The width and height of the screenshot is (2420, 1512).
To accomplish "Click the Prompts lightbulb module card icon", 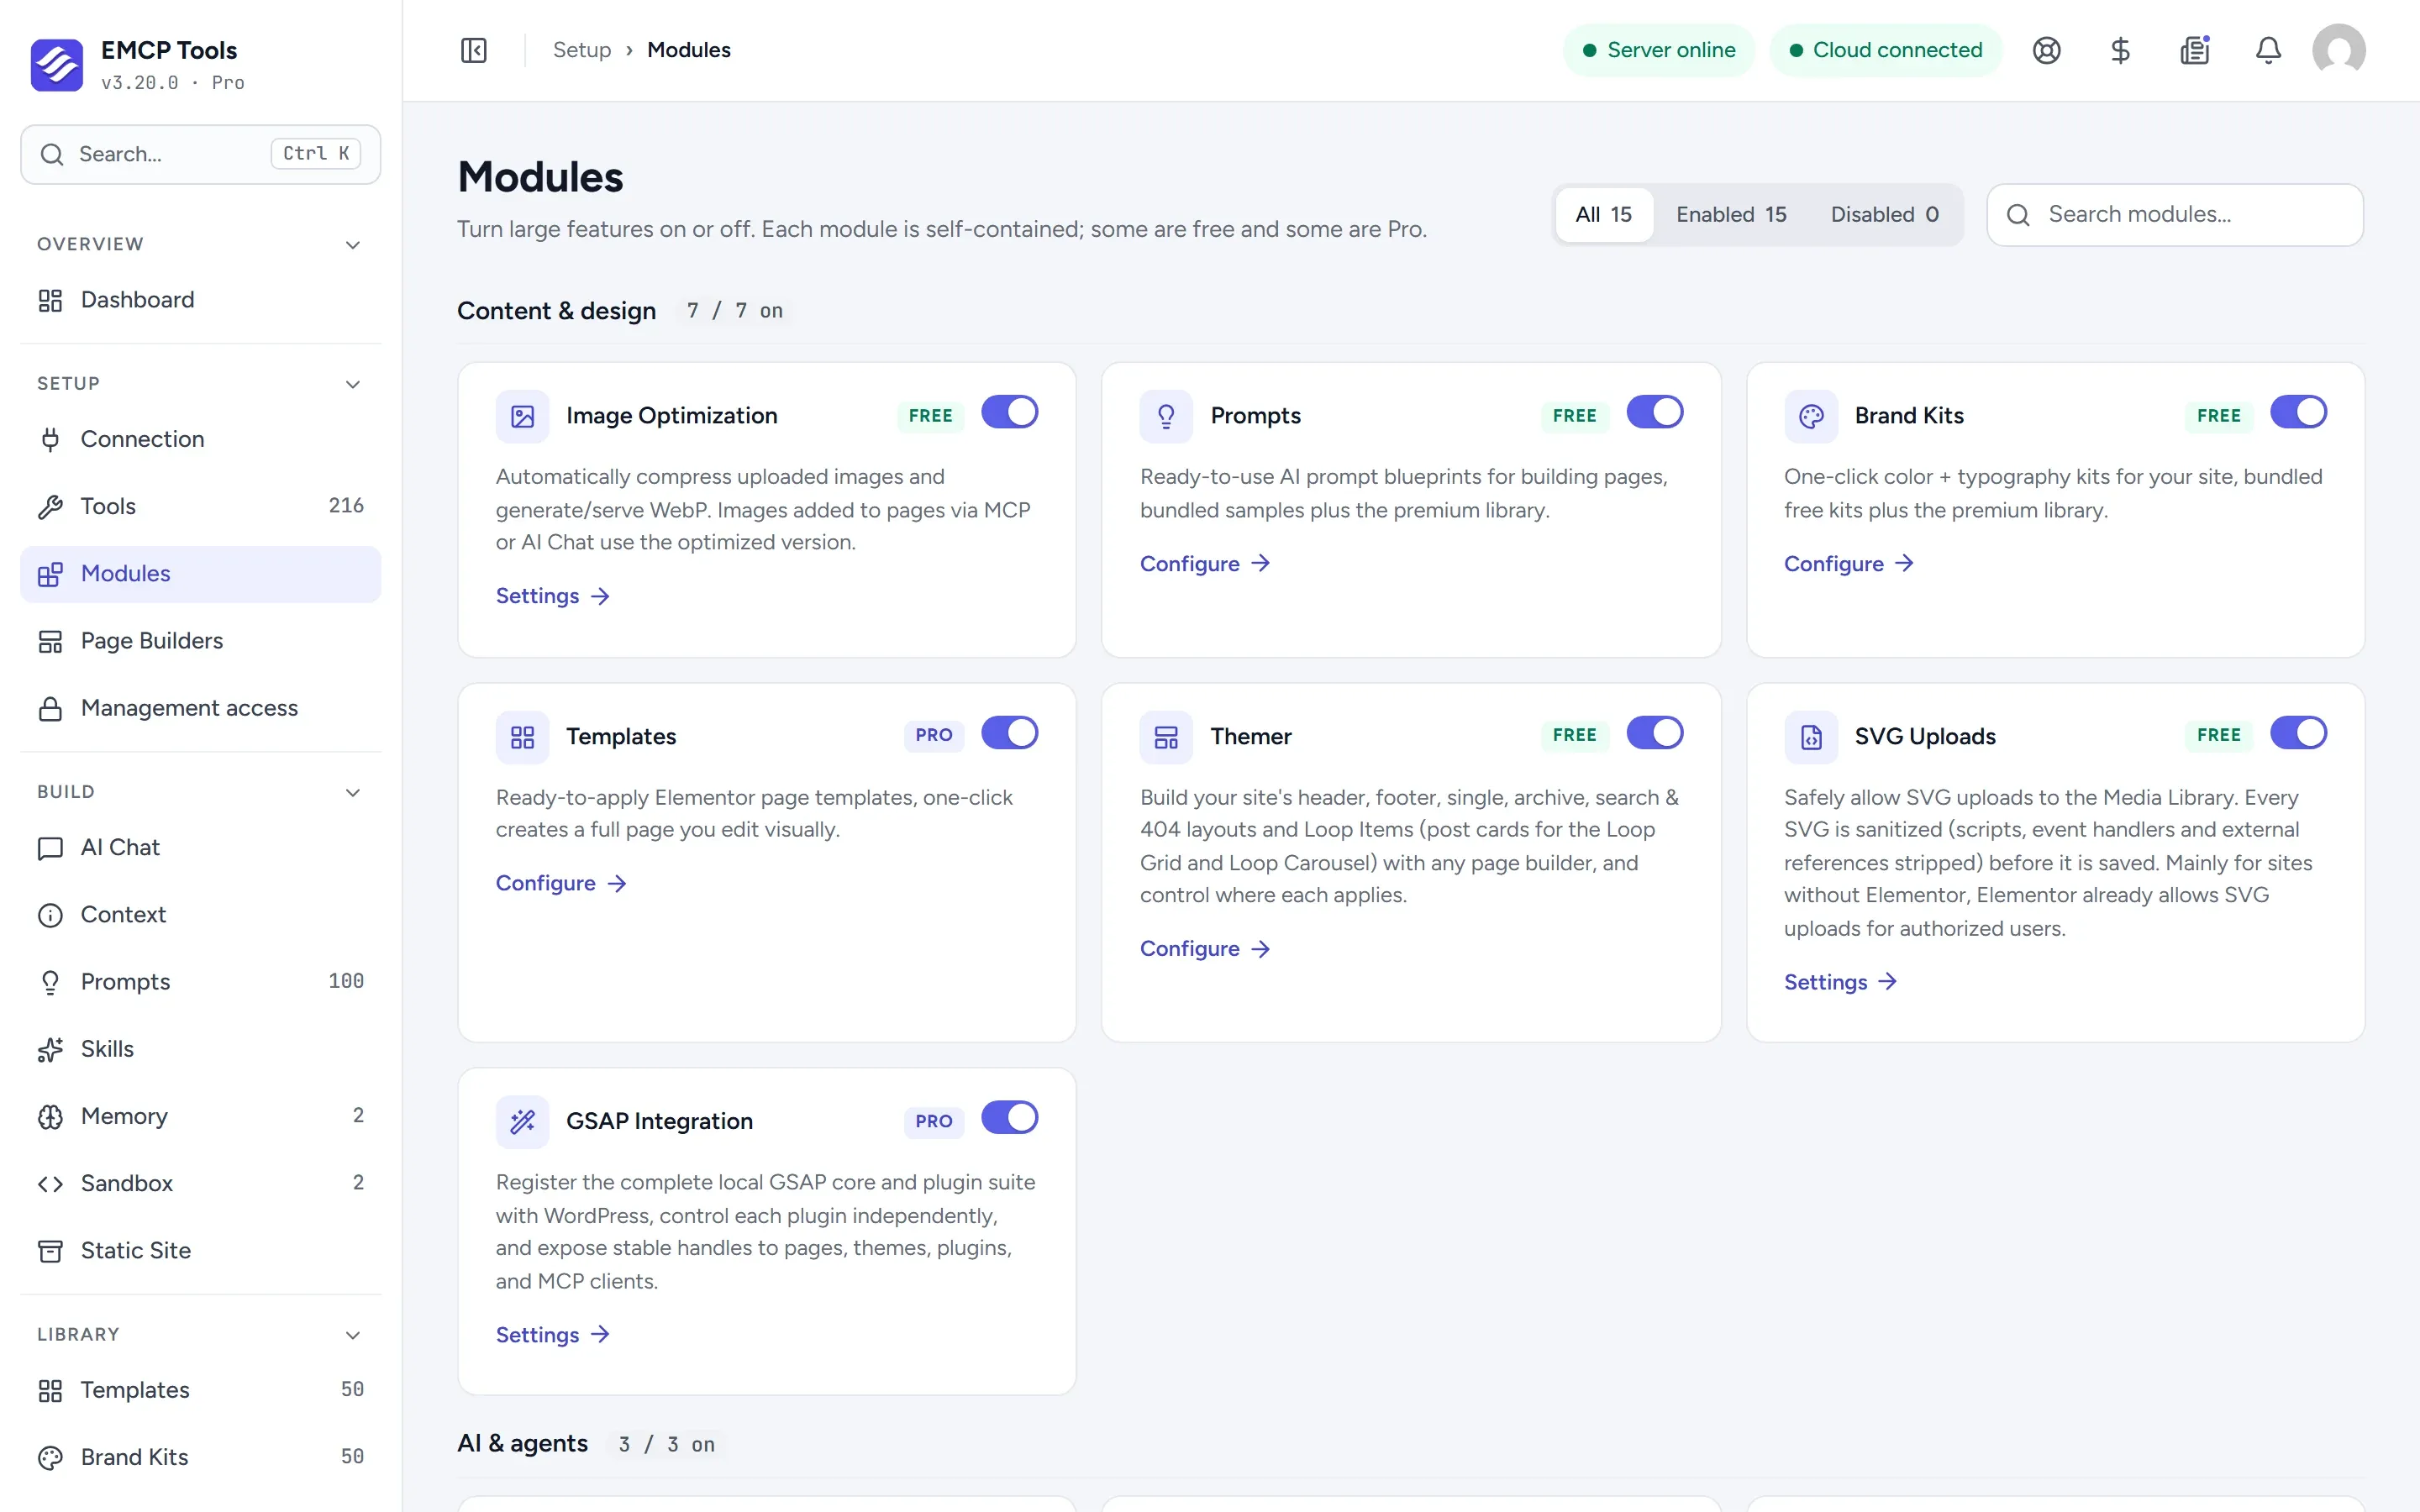I will click(x=1166, y=416).
